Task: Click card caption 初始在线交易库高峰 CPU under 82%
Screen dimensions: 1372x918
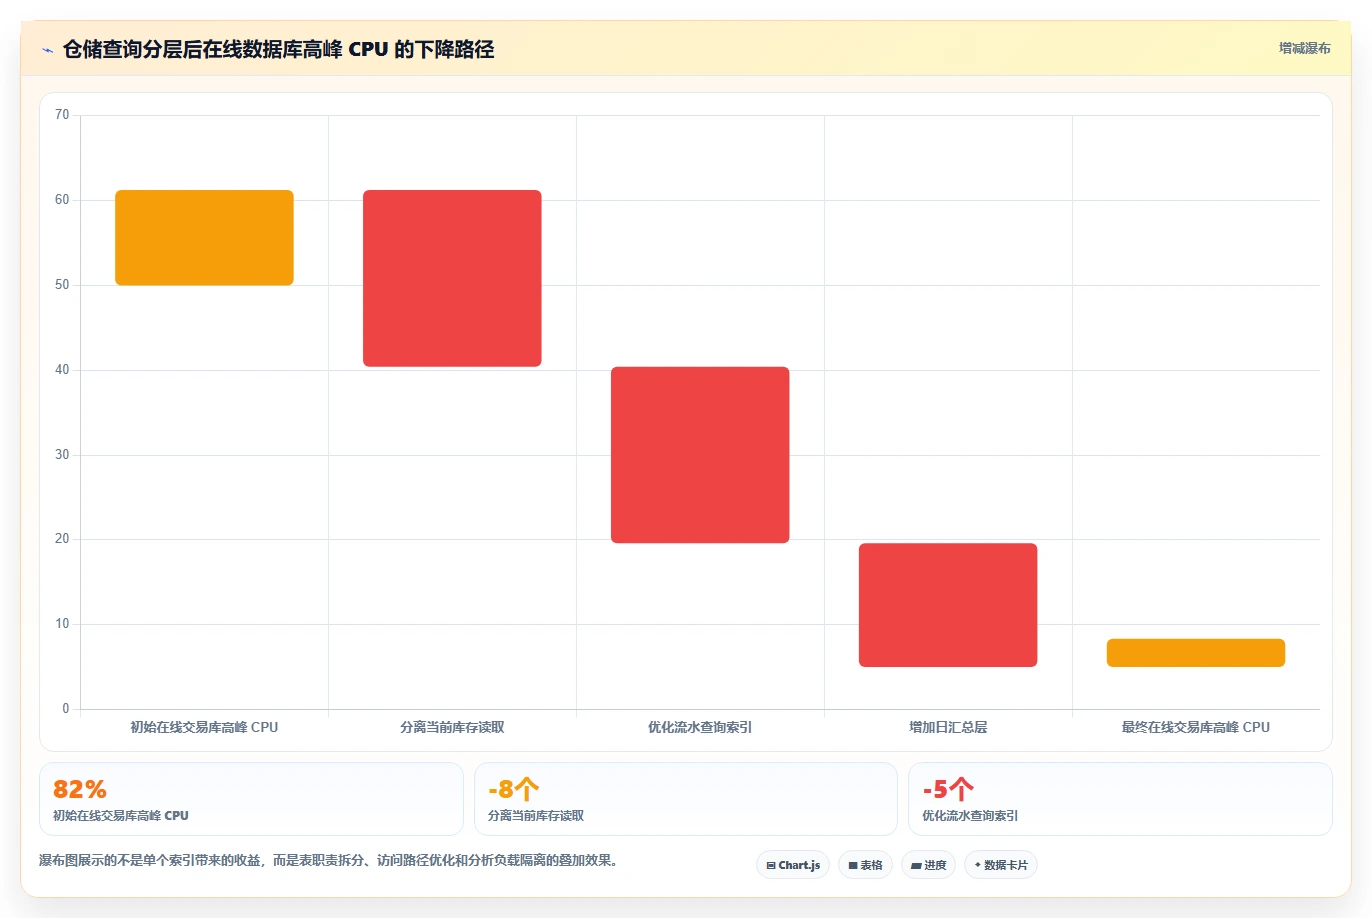Action: (x=121, y=816)
